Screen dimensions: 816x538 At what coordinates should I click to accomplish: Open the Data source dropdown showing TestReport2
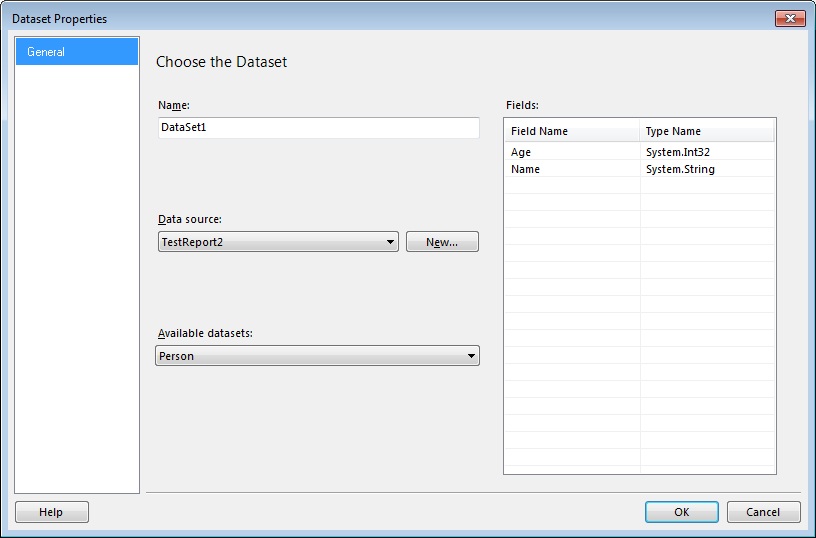(278, 242)
